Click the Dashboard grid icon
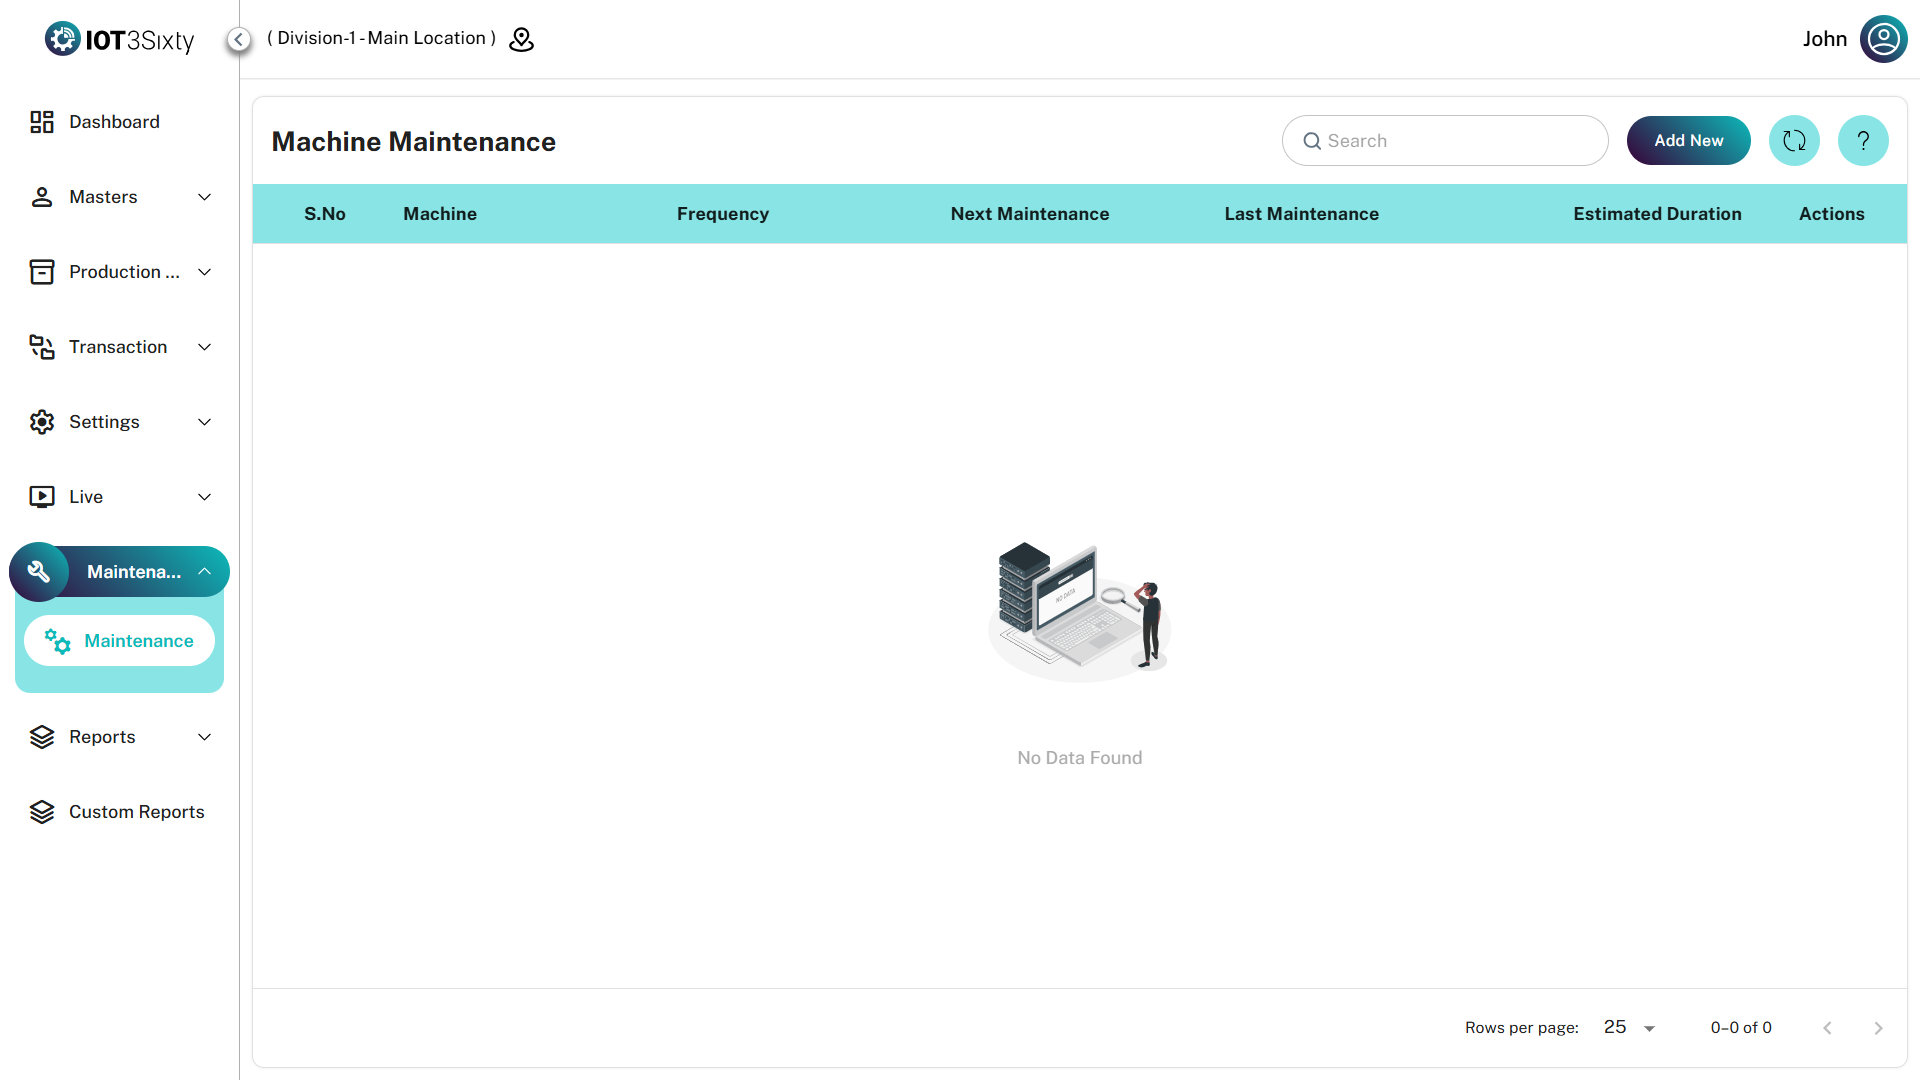The image size is (1920, 1080). pos(42,122)
